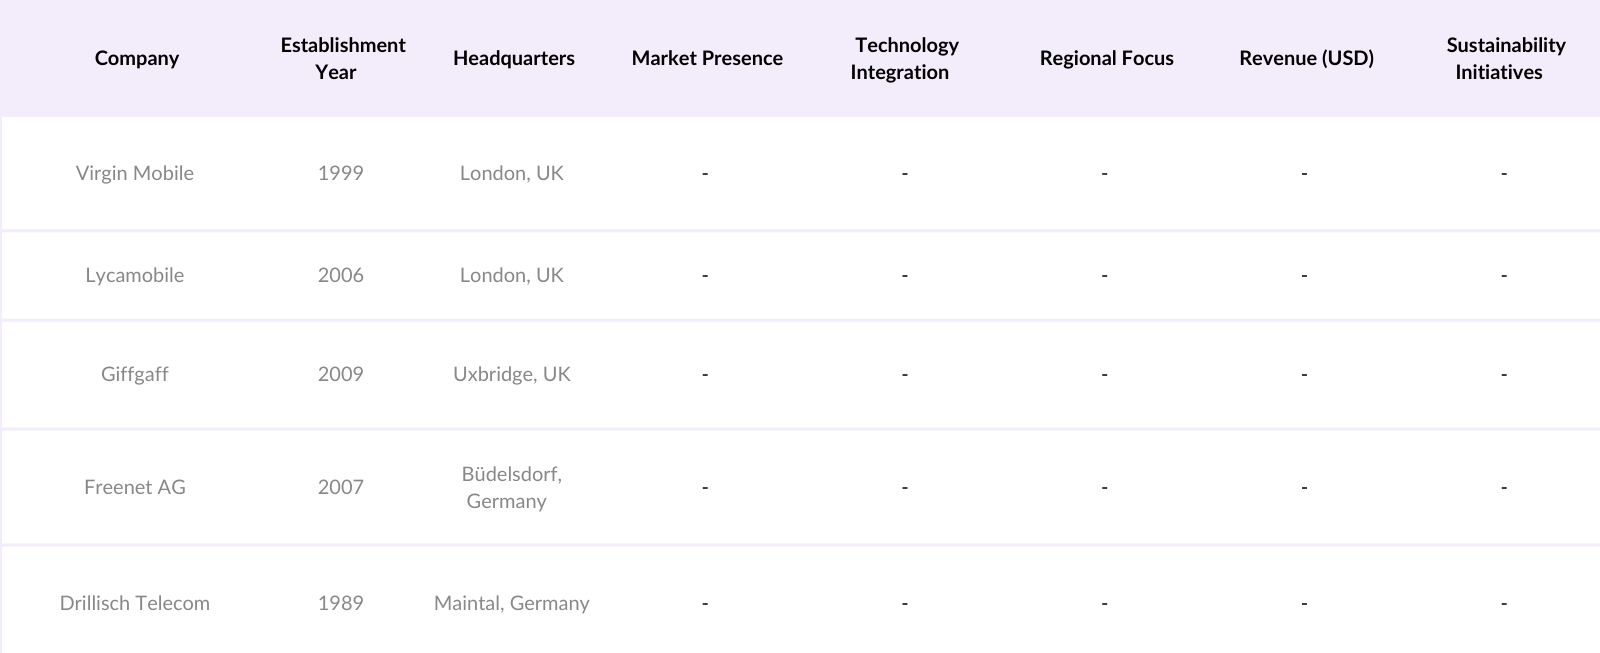Click Virgin Mobile's Market Presence cell
The width and height of the screenshot is (1600, 653).
[705, 173]
